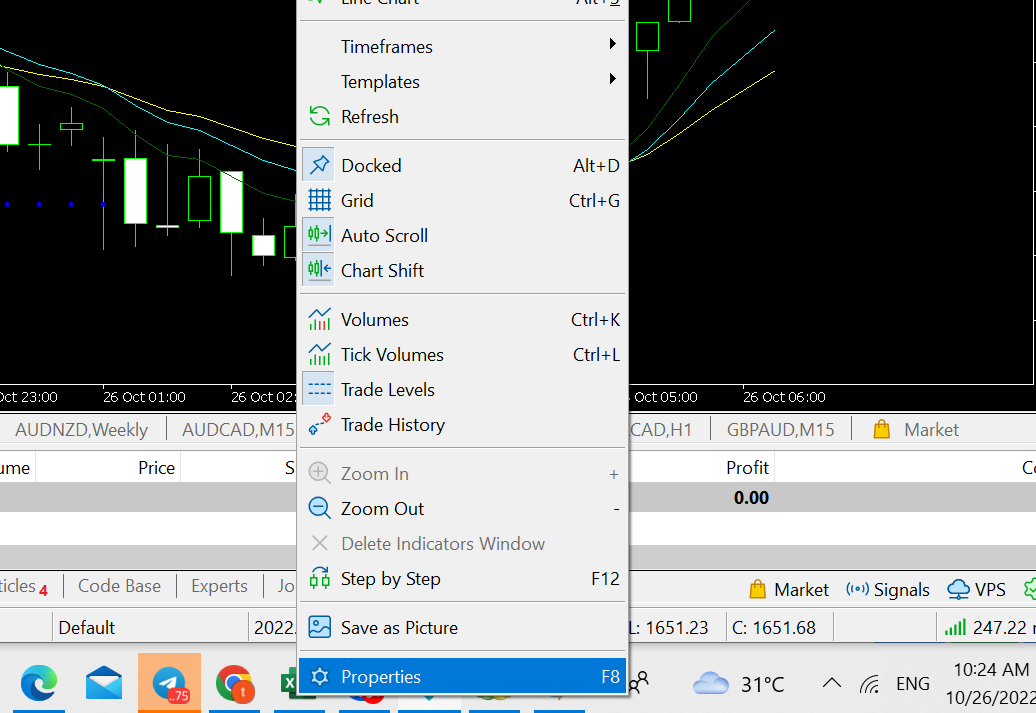The height and width of the screenshot is (713, 1036).
Task: Toggle Chart Shift on
Action: coord(383,270)
